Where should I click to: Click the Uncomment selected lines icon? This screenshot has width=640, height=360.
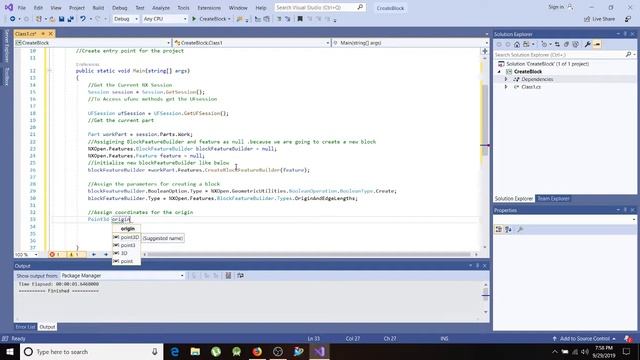click(288, 19)
